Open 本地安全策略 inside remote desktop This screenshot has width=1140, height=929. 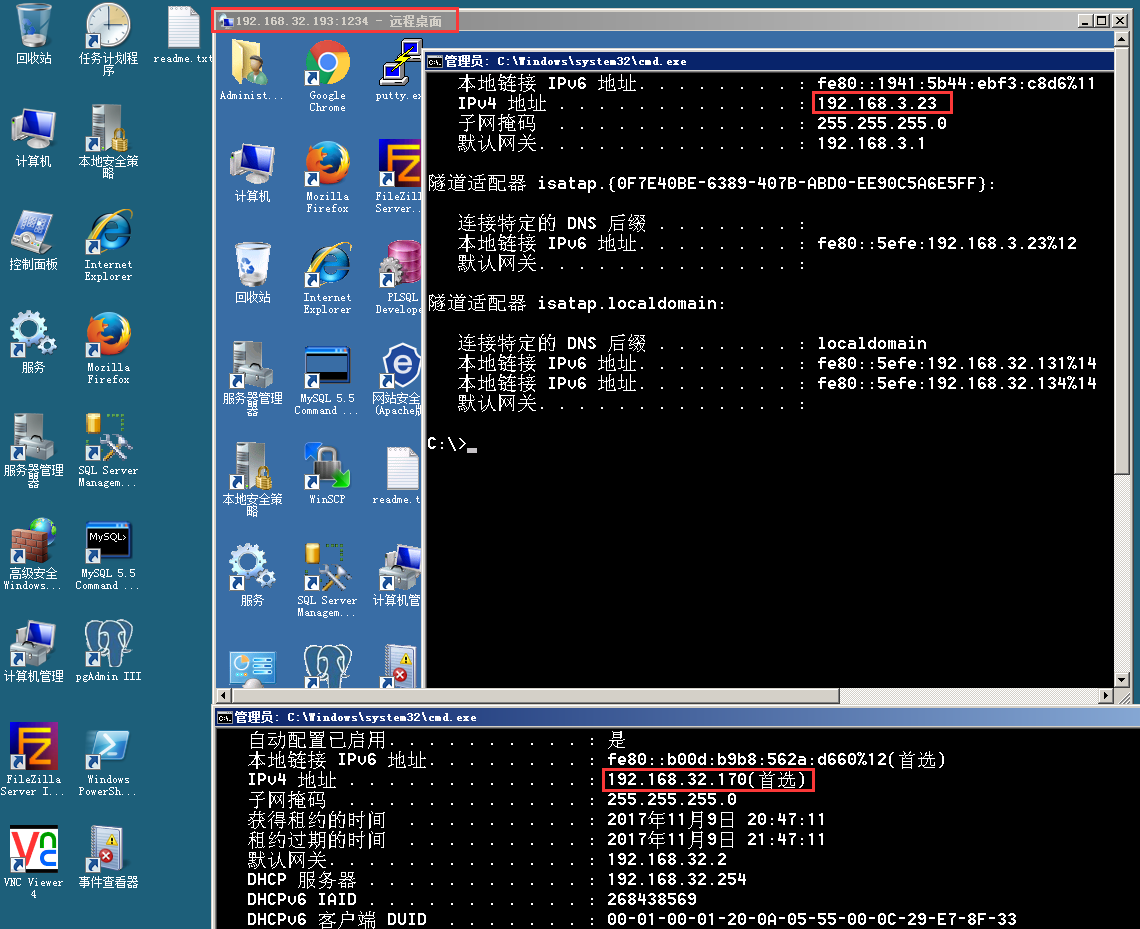pos(252,480)
